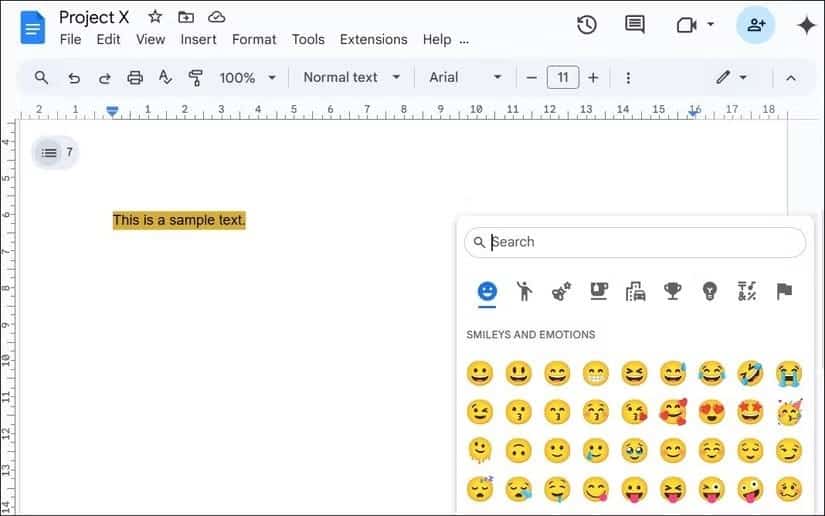825x516 pixels.
Task: Run spelling and grammar check
Action: pos(165,78)
